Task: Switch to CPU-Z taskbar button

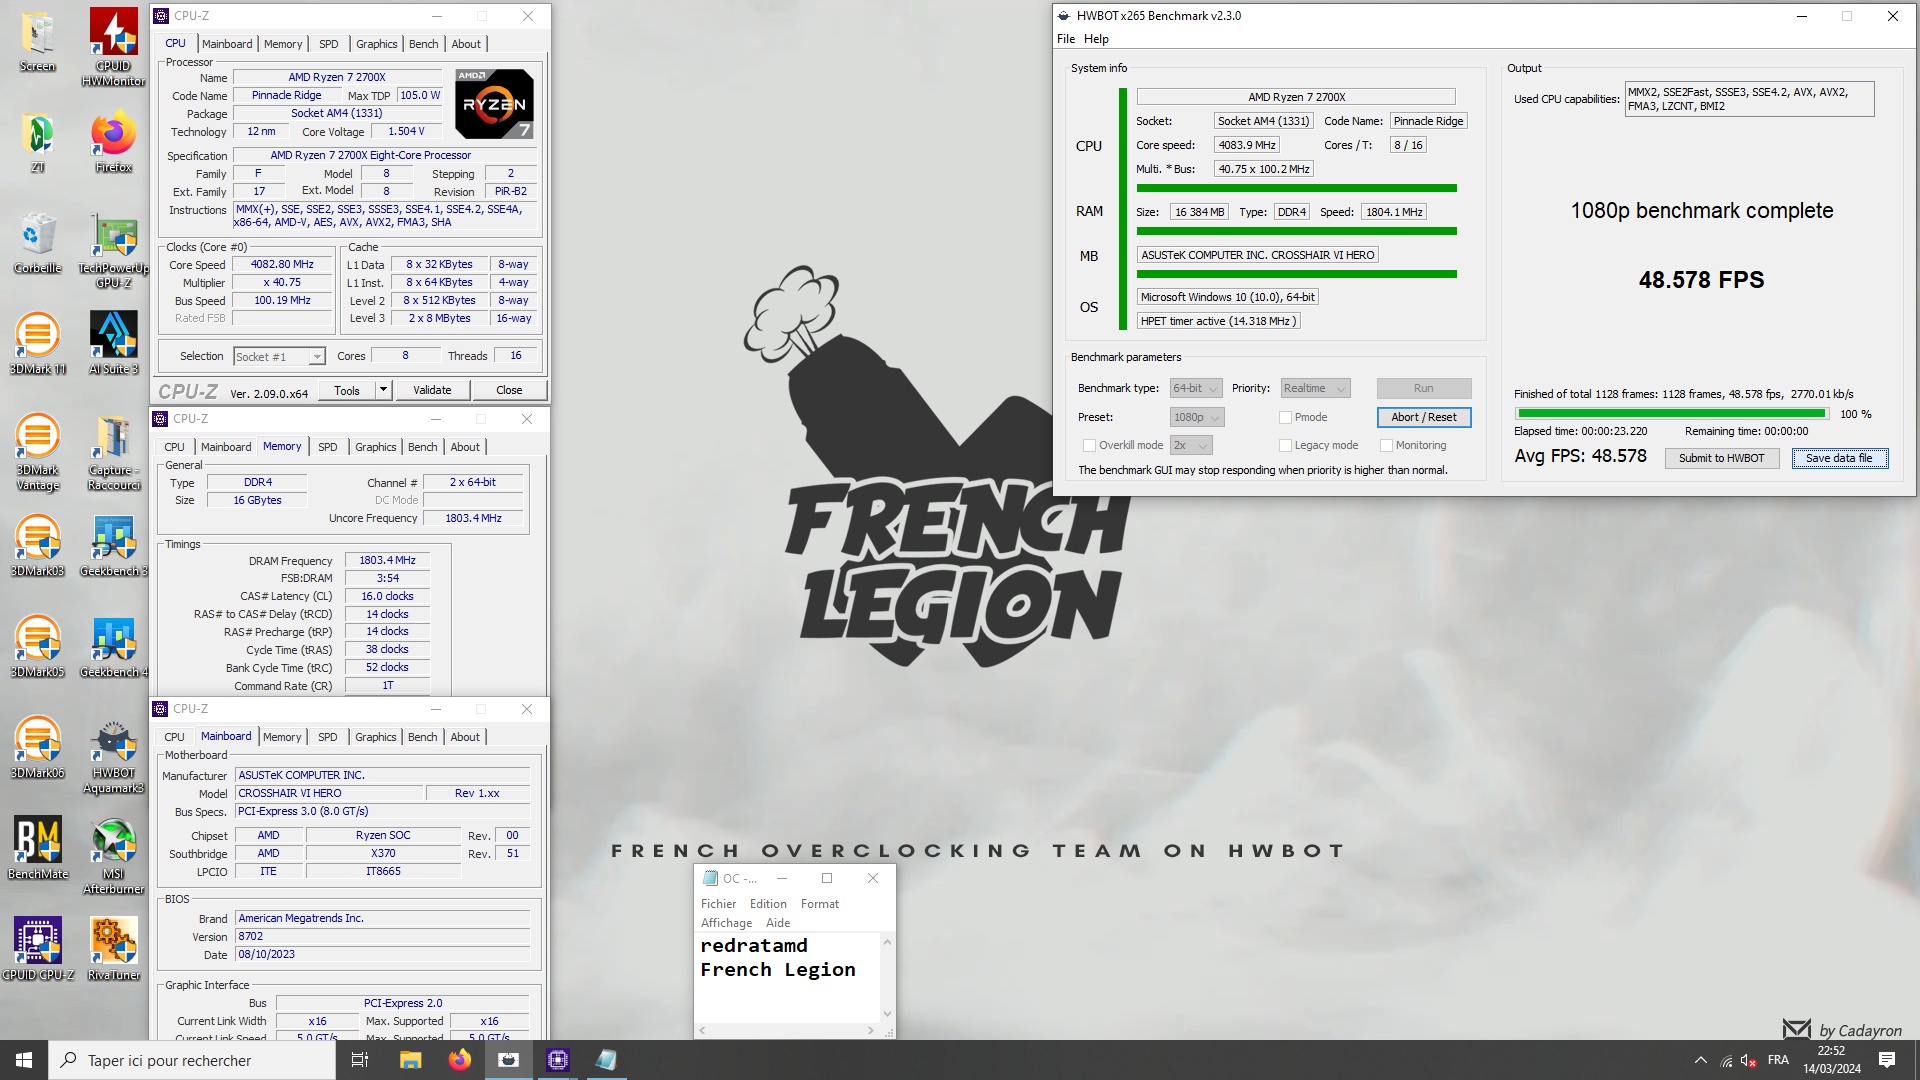Action: click(x=558, y=1060)
